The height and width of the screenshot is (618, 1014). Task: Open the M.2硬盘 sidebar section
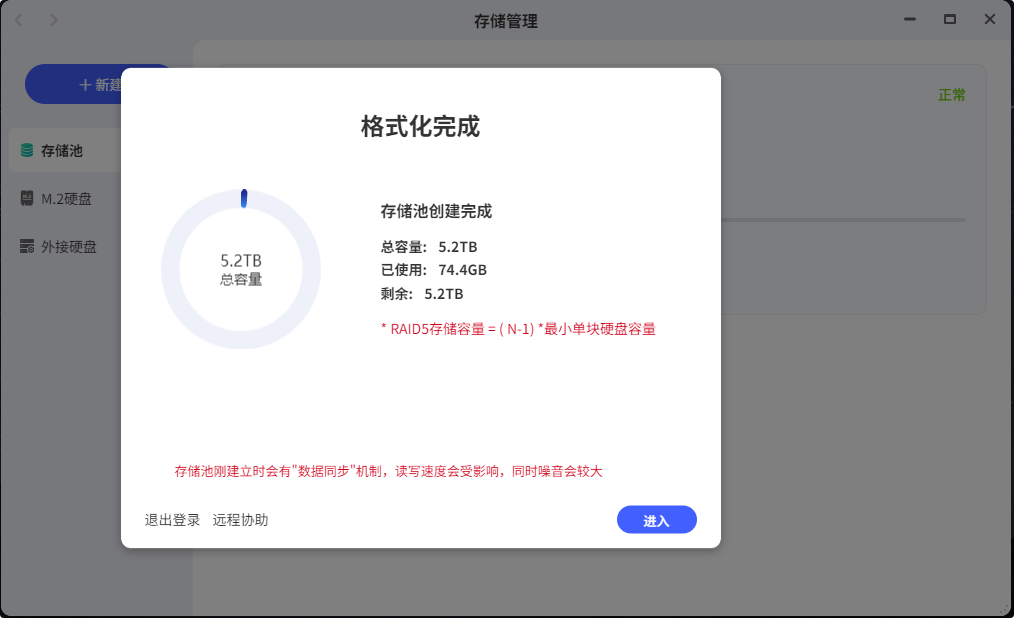(65, 198)
